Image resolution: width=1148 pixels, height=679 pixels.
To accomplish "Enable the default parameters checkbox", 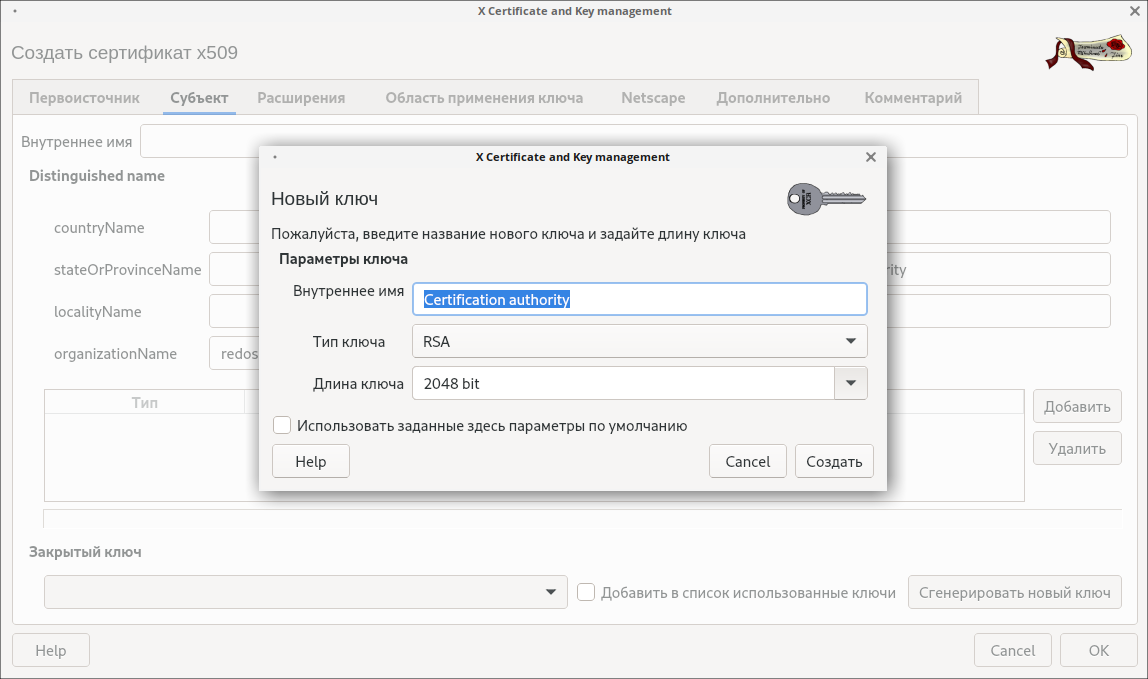I will click(282, 426).
